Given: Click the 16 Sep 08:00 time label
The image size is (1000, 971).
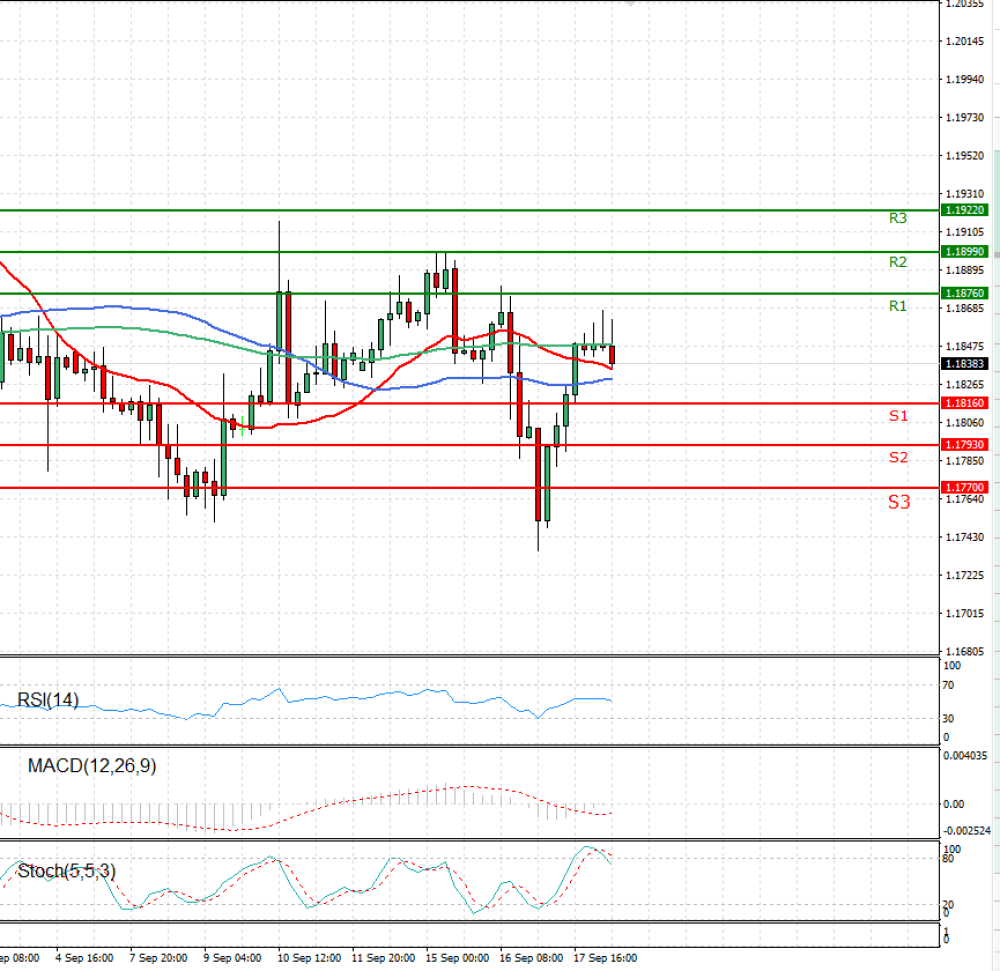Looking at the screenshot, I should point(531,958).
